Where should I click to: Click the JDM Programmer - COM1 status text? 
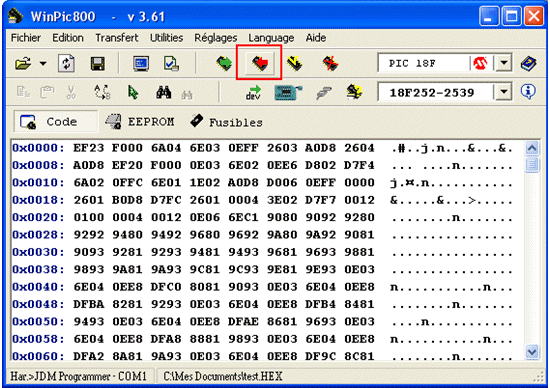click(78, 376)
